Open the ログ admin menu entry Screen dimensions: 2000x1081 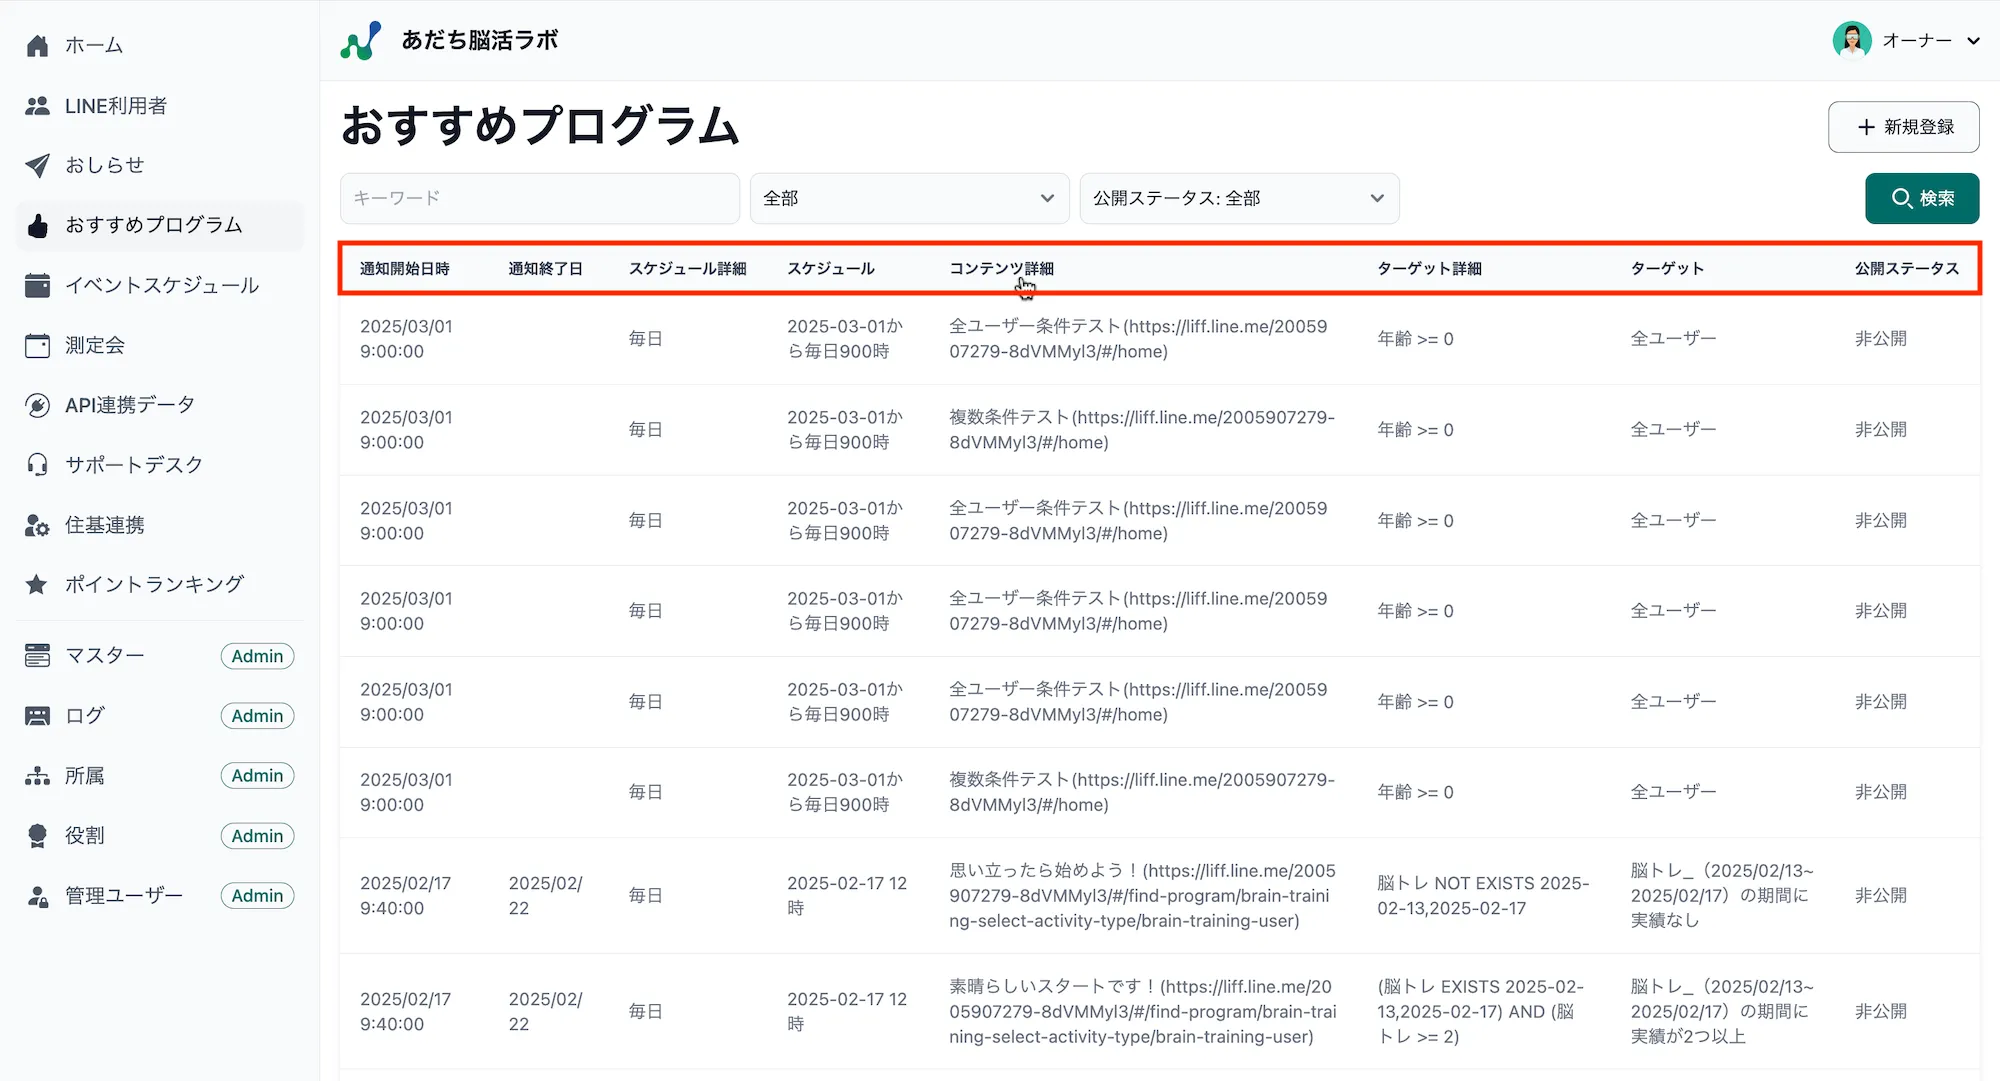83,715
